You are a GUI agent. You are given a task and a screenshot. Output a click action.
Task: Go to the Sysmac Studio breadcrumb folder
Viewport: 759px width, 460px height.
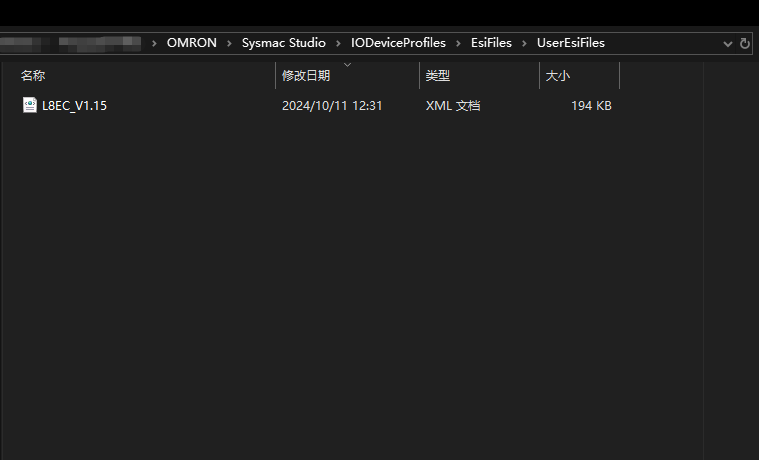(283, 43)
